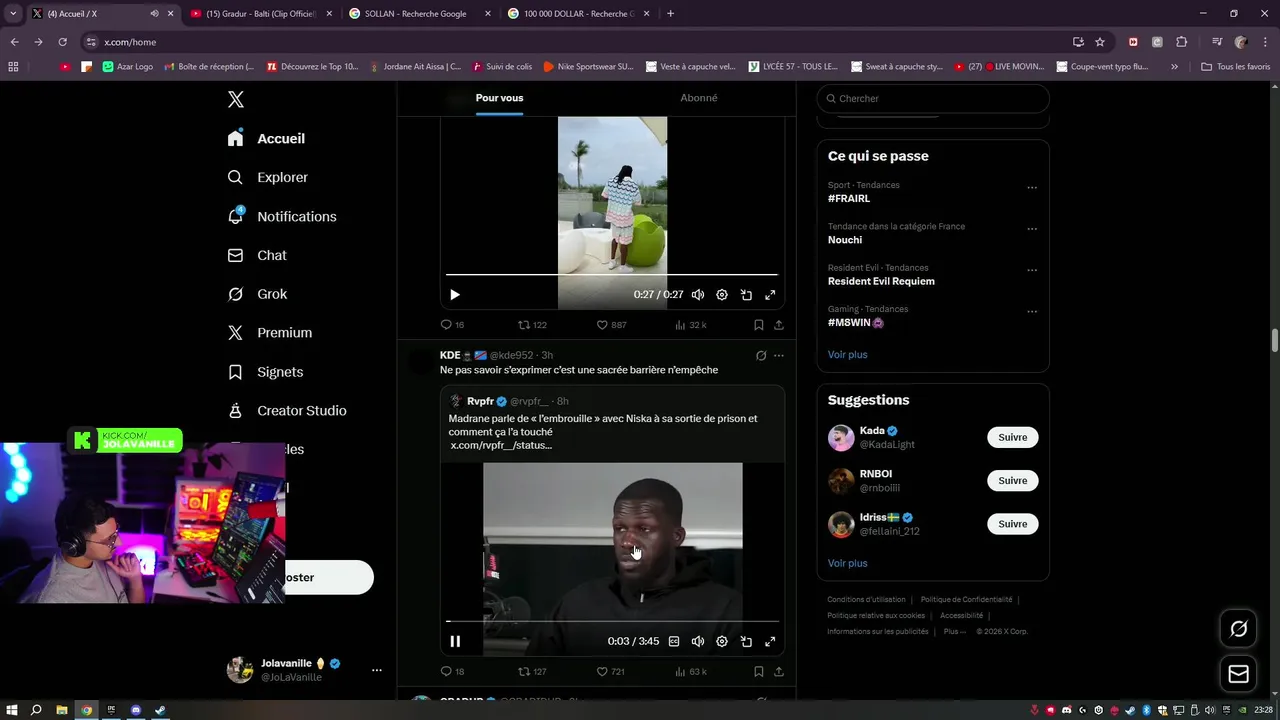This screenshot has height=720, width=1280.
Task: Open floating messages envelope button
Action: 1238,675
